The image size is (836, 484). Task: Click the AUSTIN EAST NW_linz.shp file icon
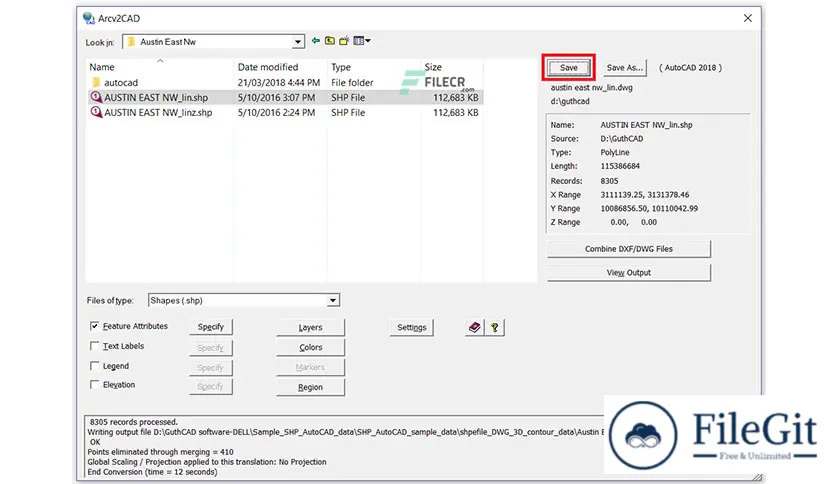(x=96, y=112)
